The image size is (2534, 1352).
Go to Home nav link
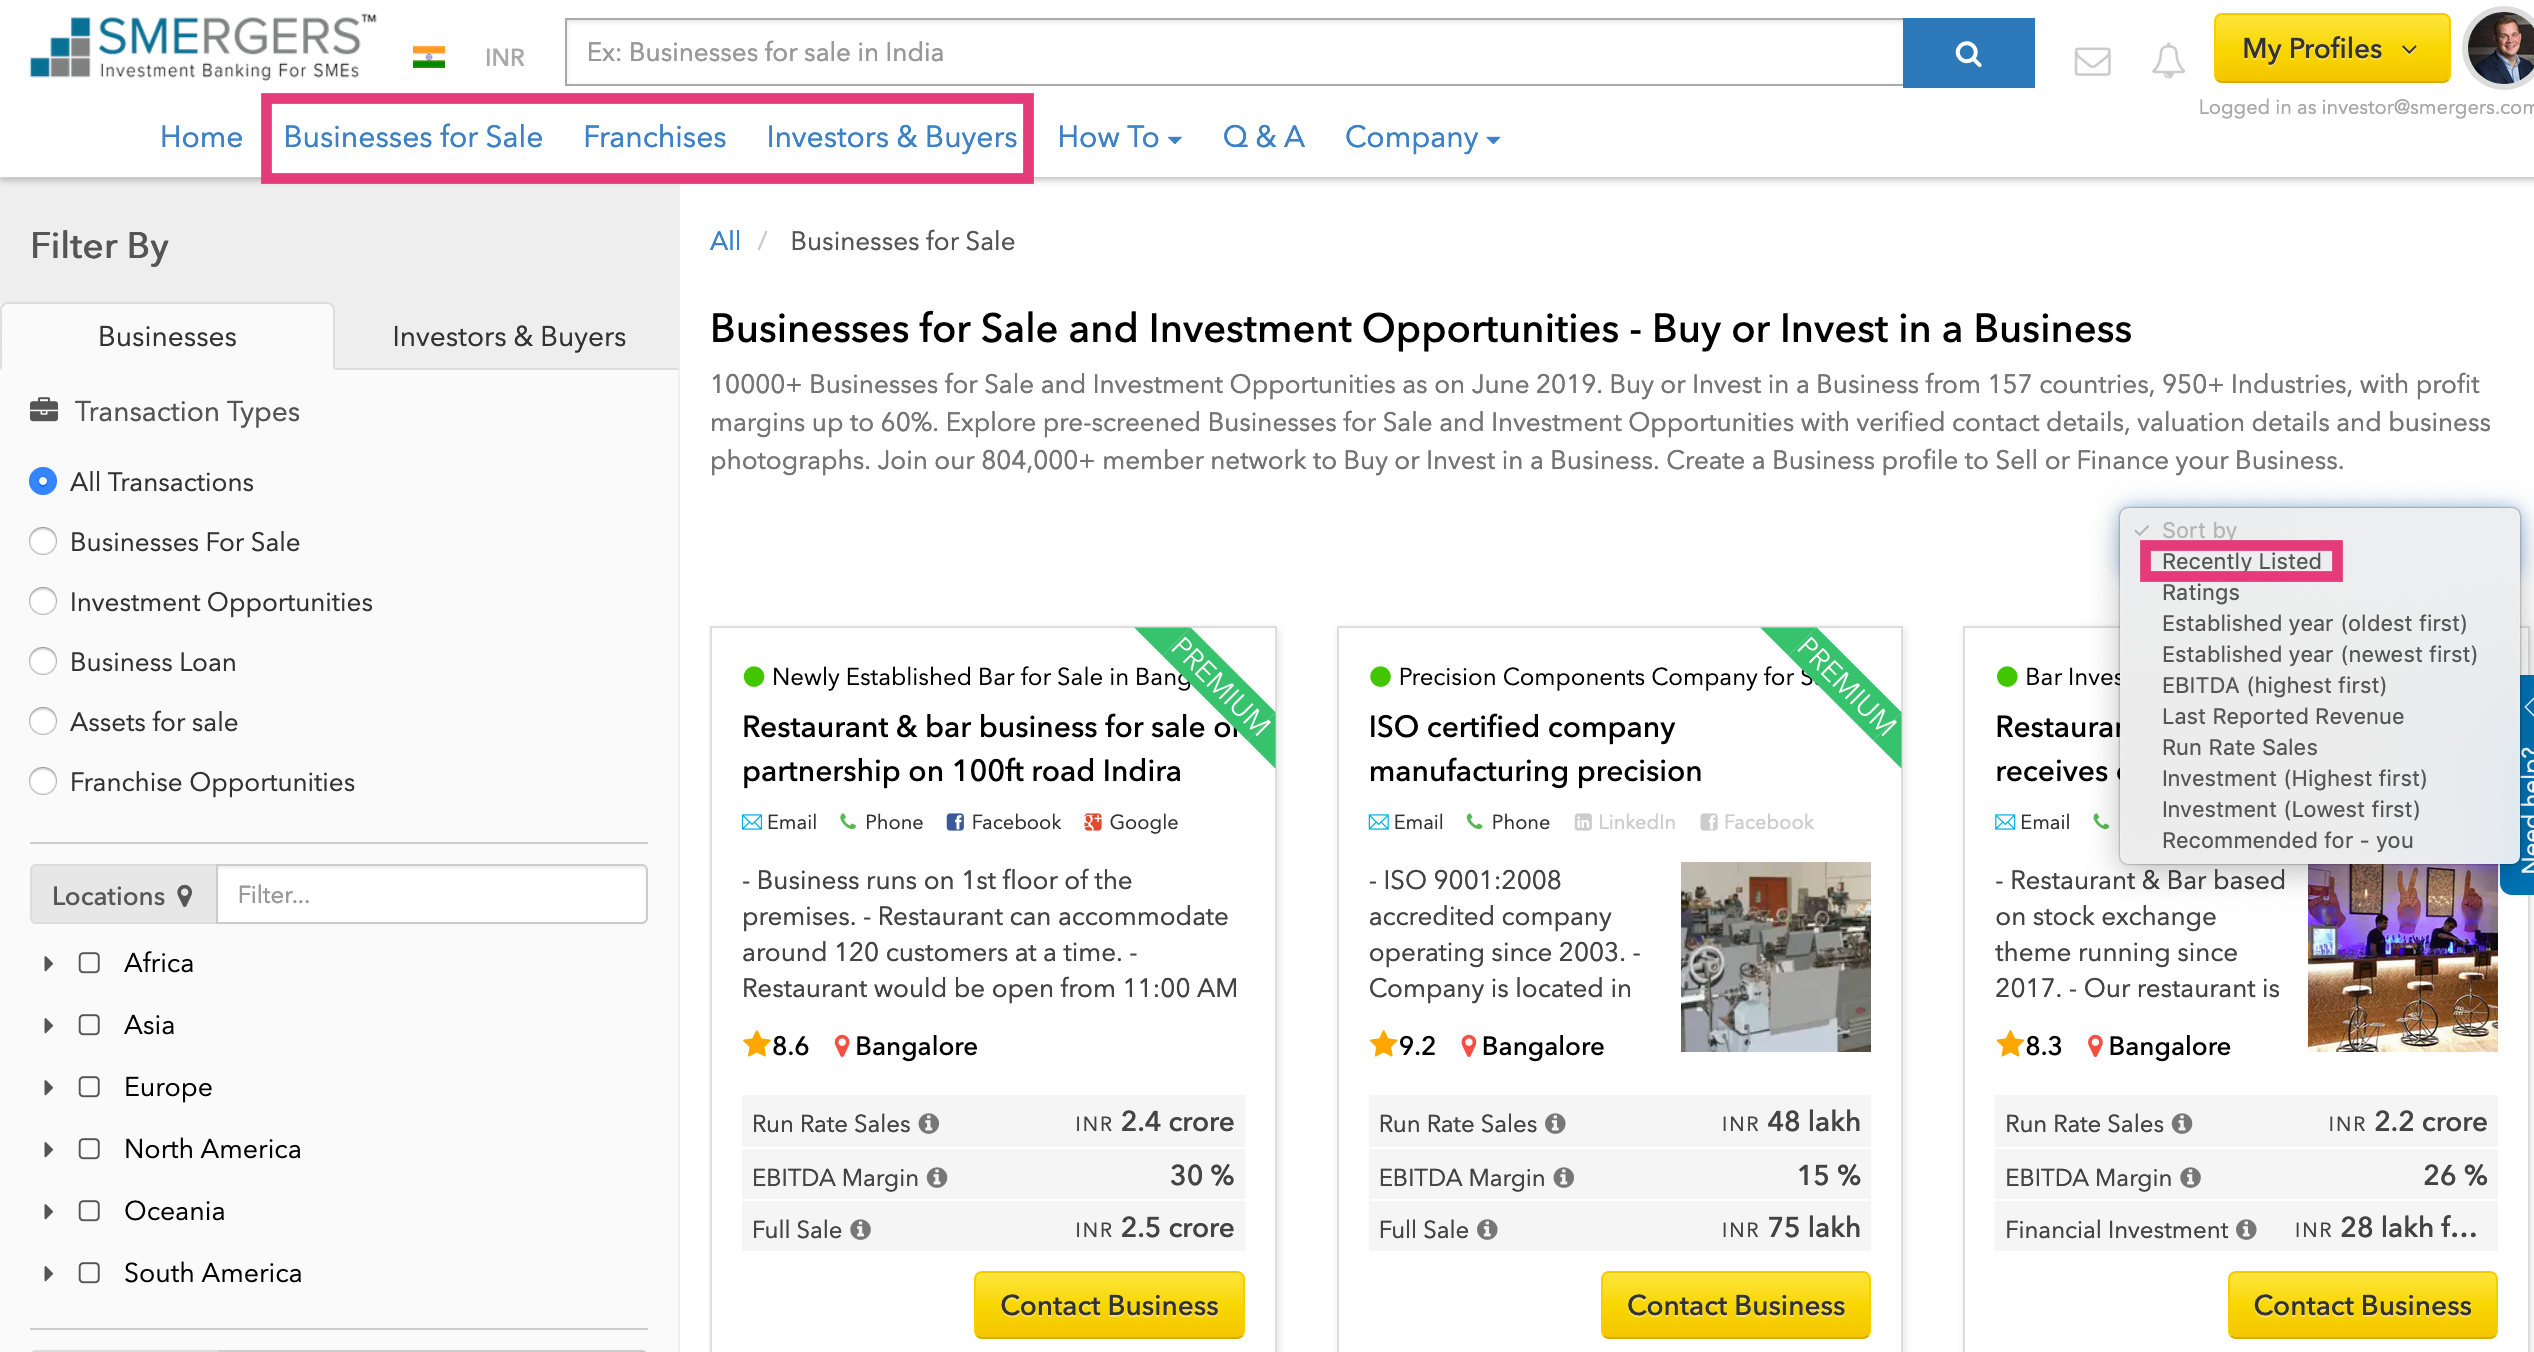(x=201, y=137)
